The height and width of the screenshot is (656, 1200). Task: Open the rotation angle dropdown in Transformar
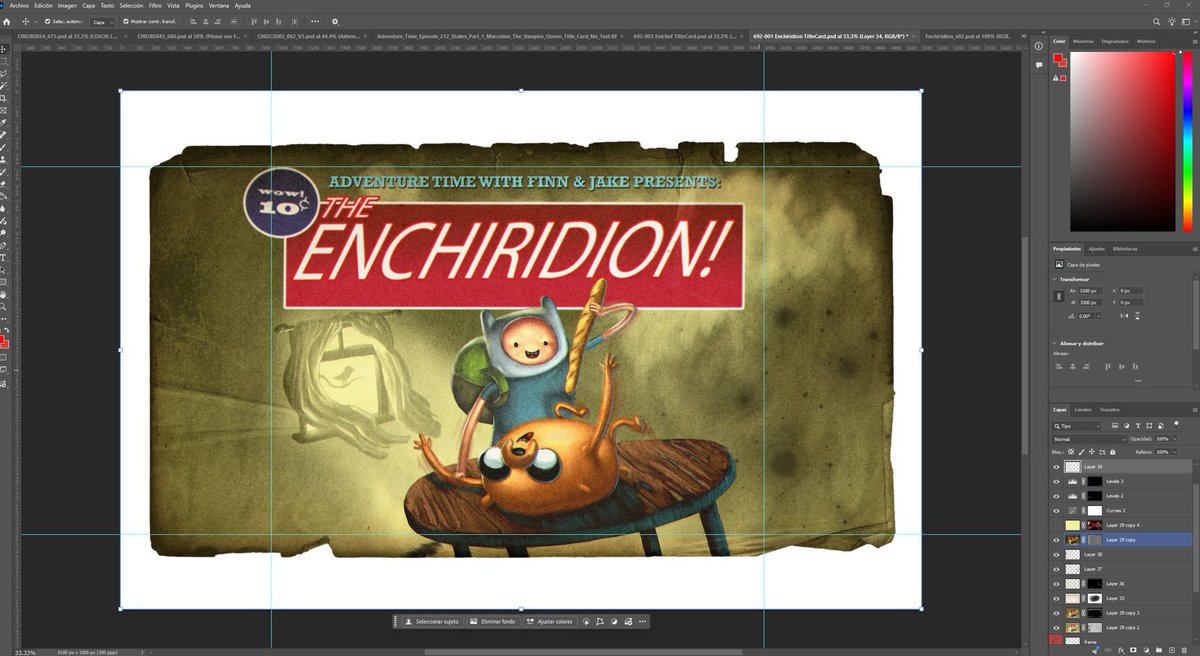(1101, 315)
